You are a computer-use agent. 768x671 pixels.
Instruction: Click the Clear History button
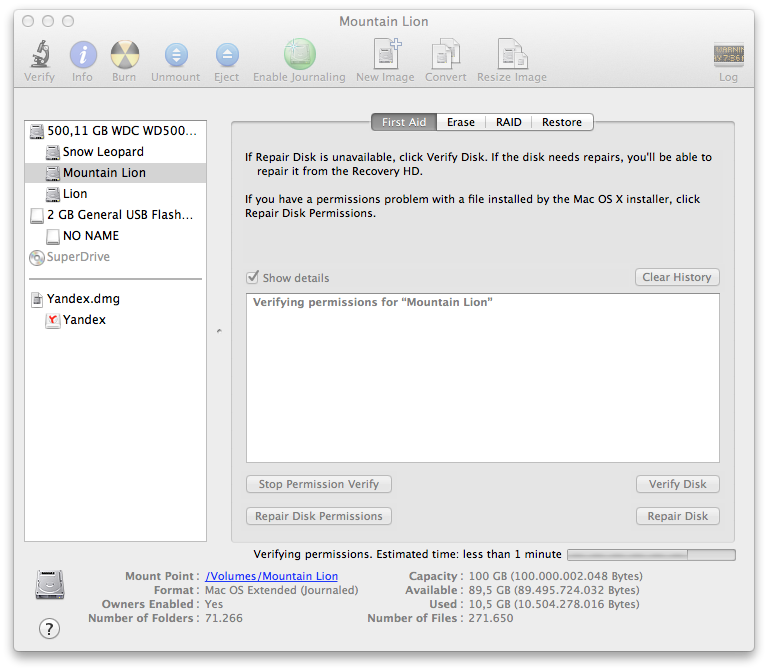point(677,277)
